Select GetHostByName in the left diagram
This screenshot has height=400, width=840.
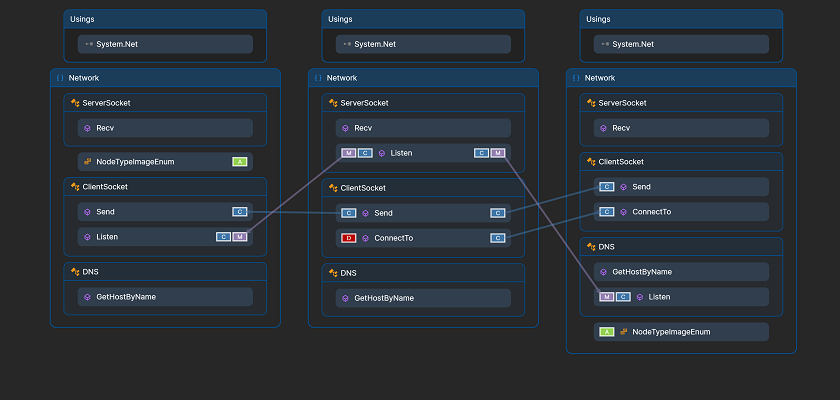(x=125, y=296)
